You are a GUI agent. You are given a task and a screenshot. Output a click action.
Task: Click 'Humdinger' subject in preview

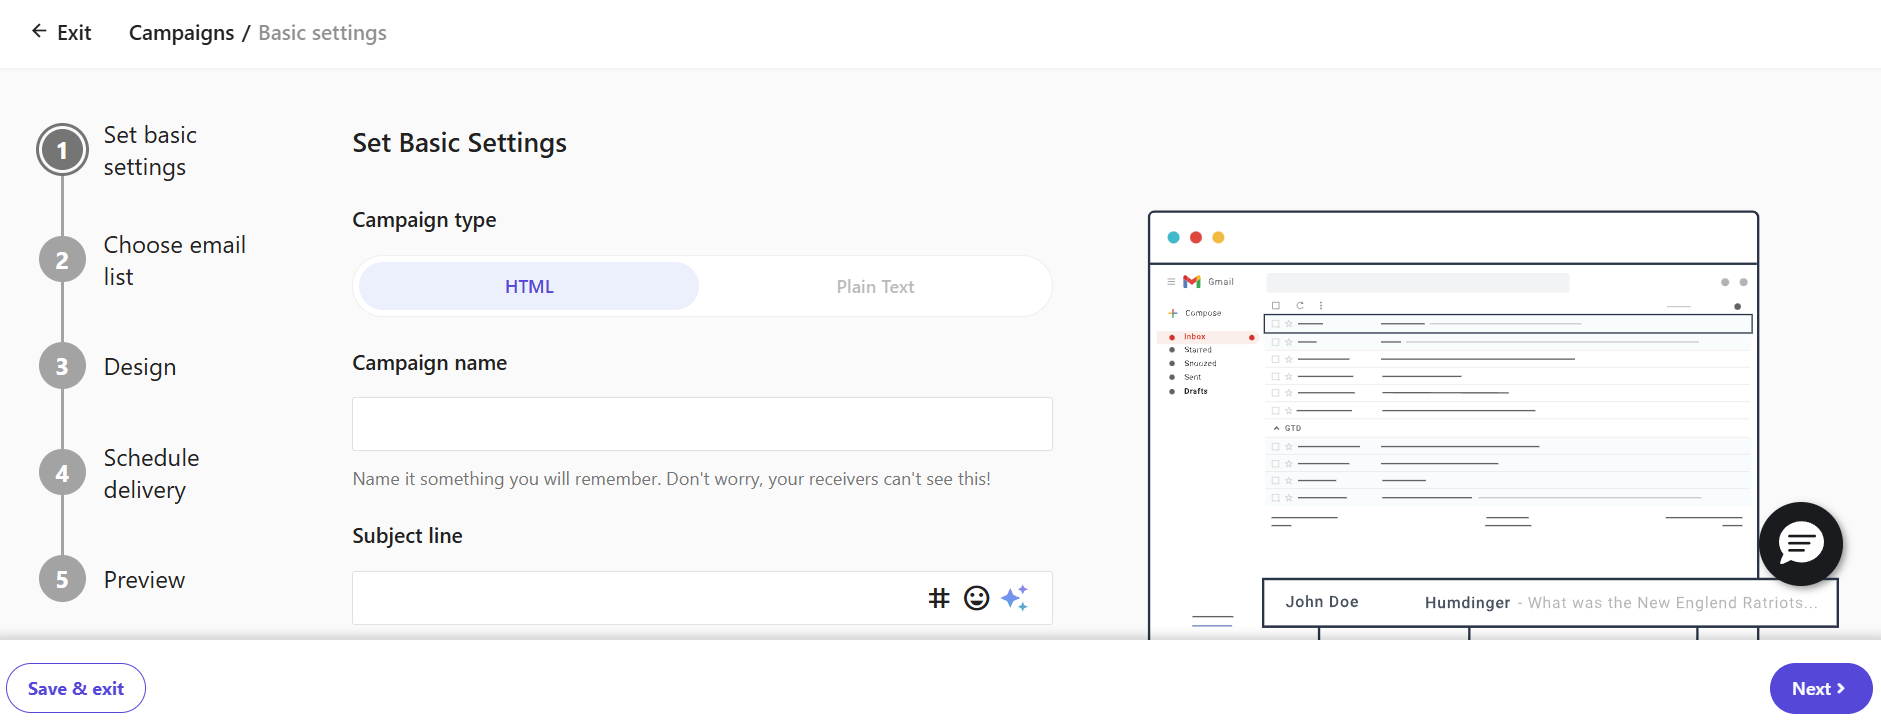point(1467,603)
